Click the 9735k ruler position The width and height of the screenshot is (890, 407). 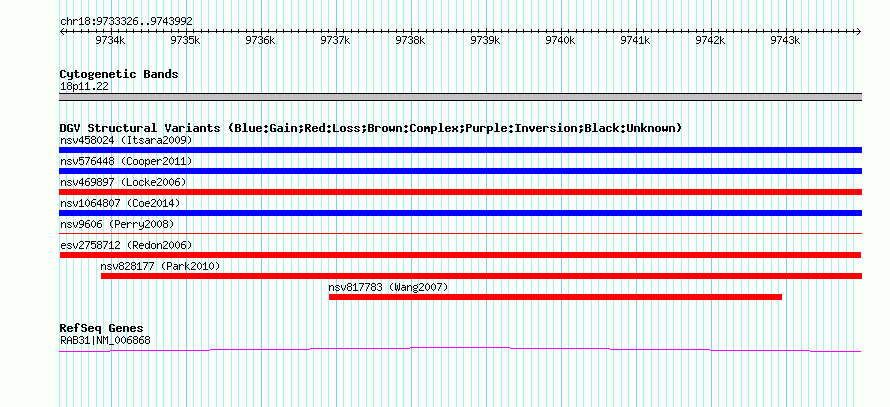(186, 40)
